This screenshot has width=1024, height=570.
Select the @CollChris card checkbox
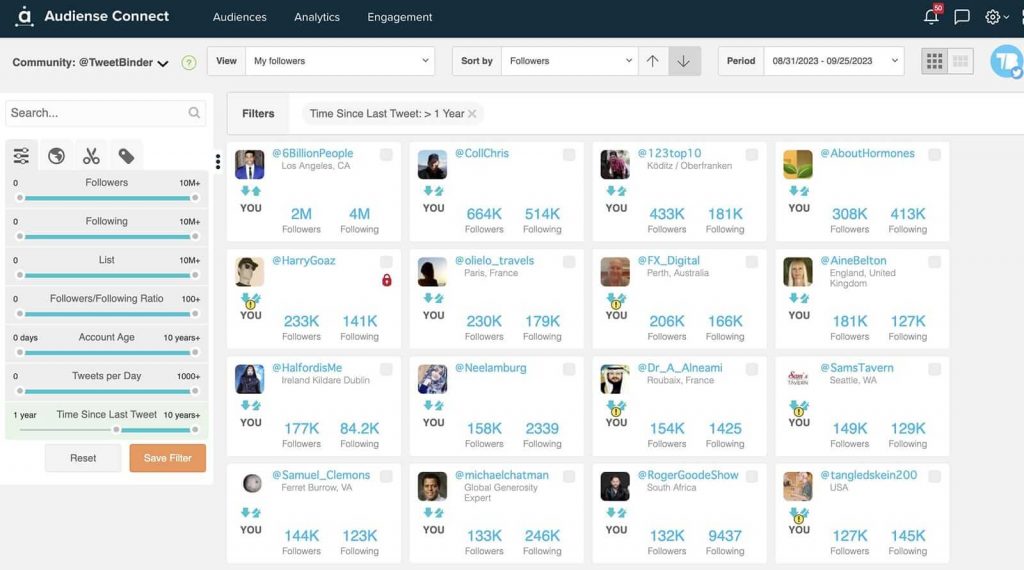click(x=569, y=154)
